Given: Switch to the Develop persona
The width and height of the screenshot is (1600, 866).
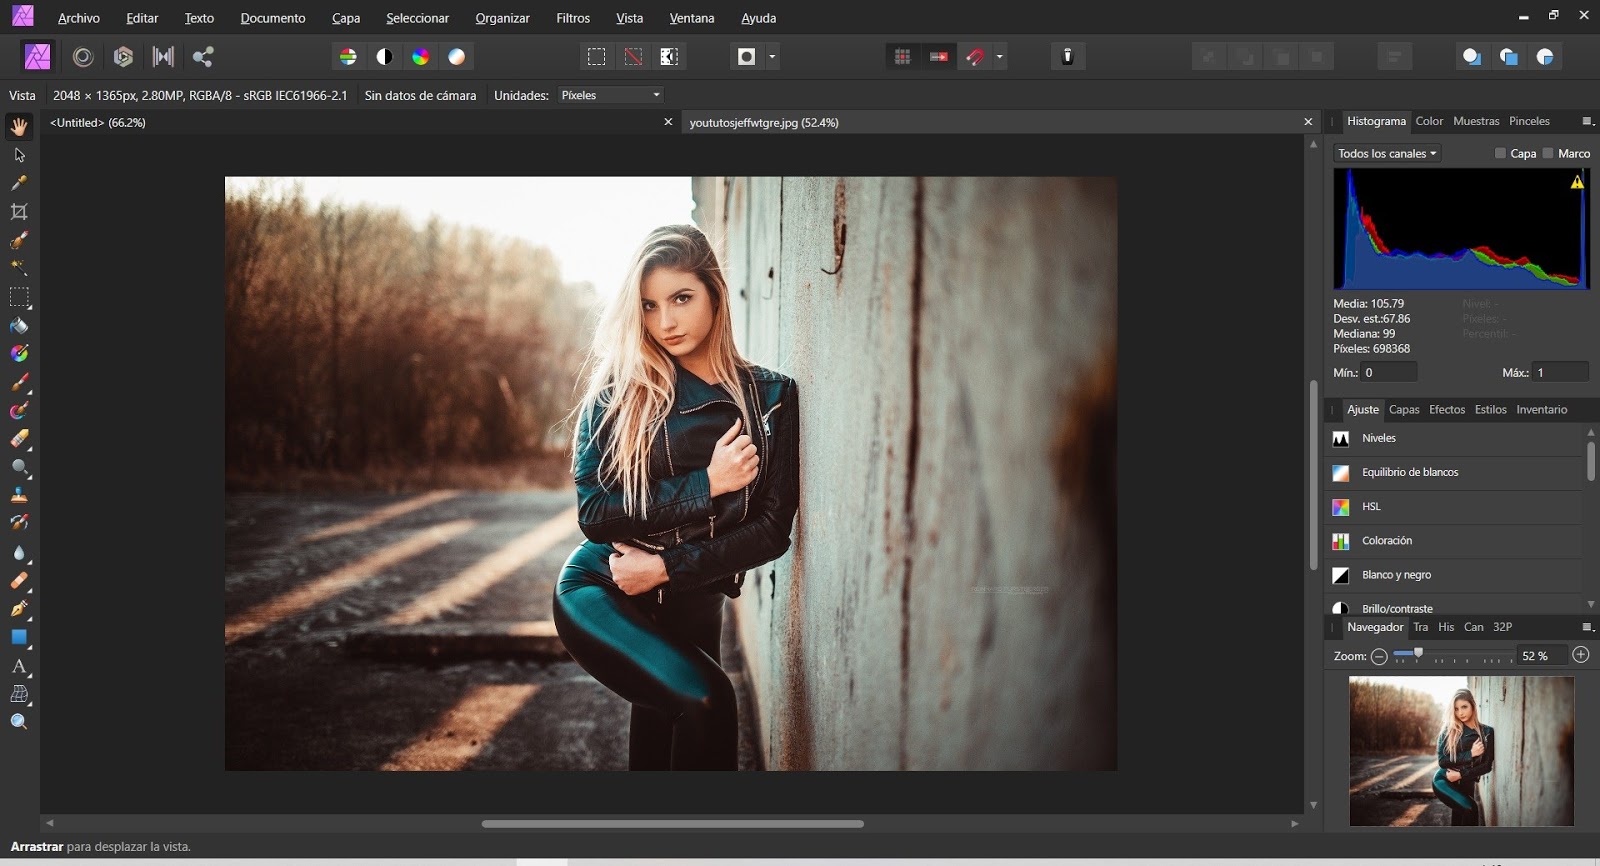Looking at the screenshot, I should coord(123,57).
